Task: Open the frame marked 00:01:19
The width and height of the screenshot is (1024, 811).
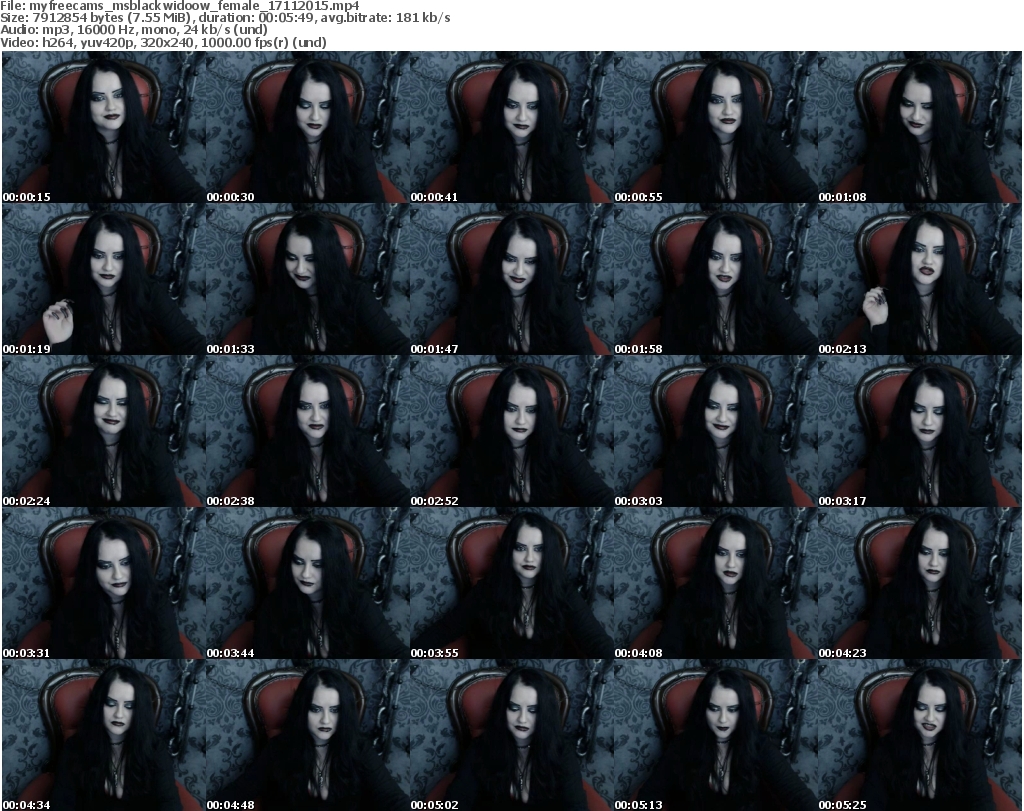Action: pyautogui.click(x=104, y=279)
